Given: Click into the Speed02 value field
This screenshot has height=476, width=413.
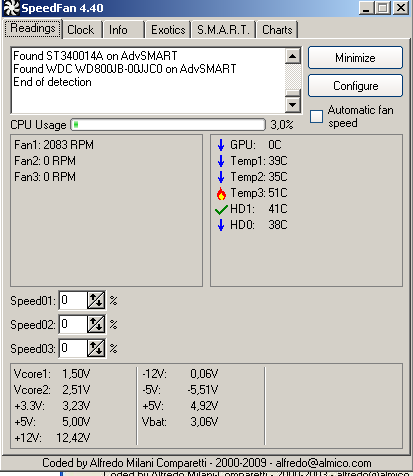Looking at the screenshot, I should 73,324.
